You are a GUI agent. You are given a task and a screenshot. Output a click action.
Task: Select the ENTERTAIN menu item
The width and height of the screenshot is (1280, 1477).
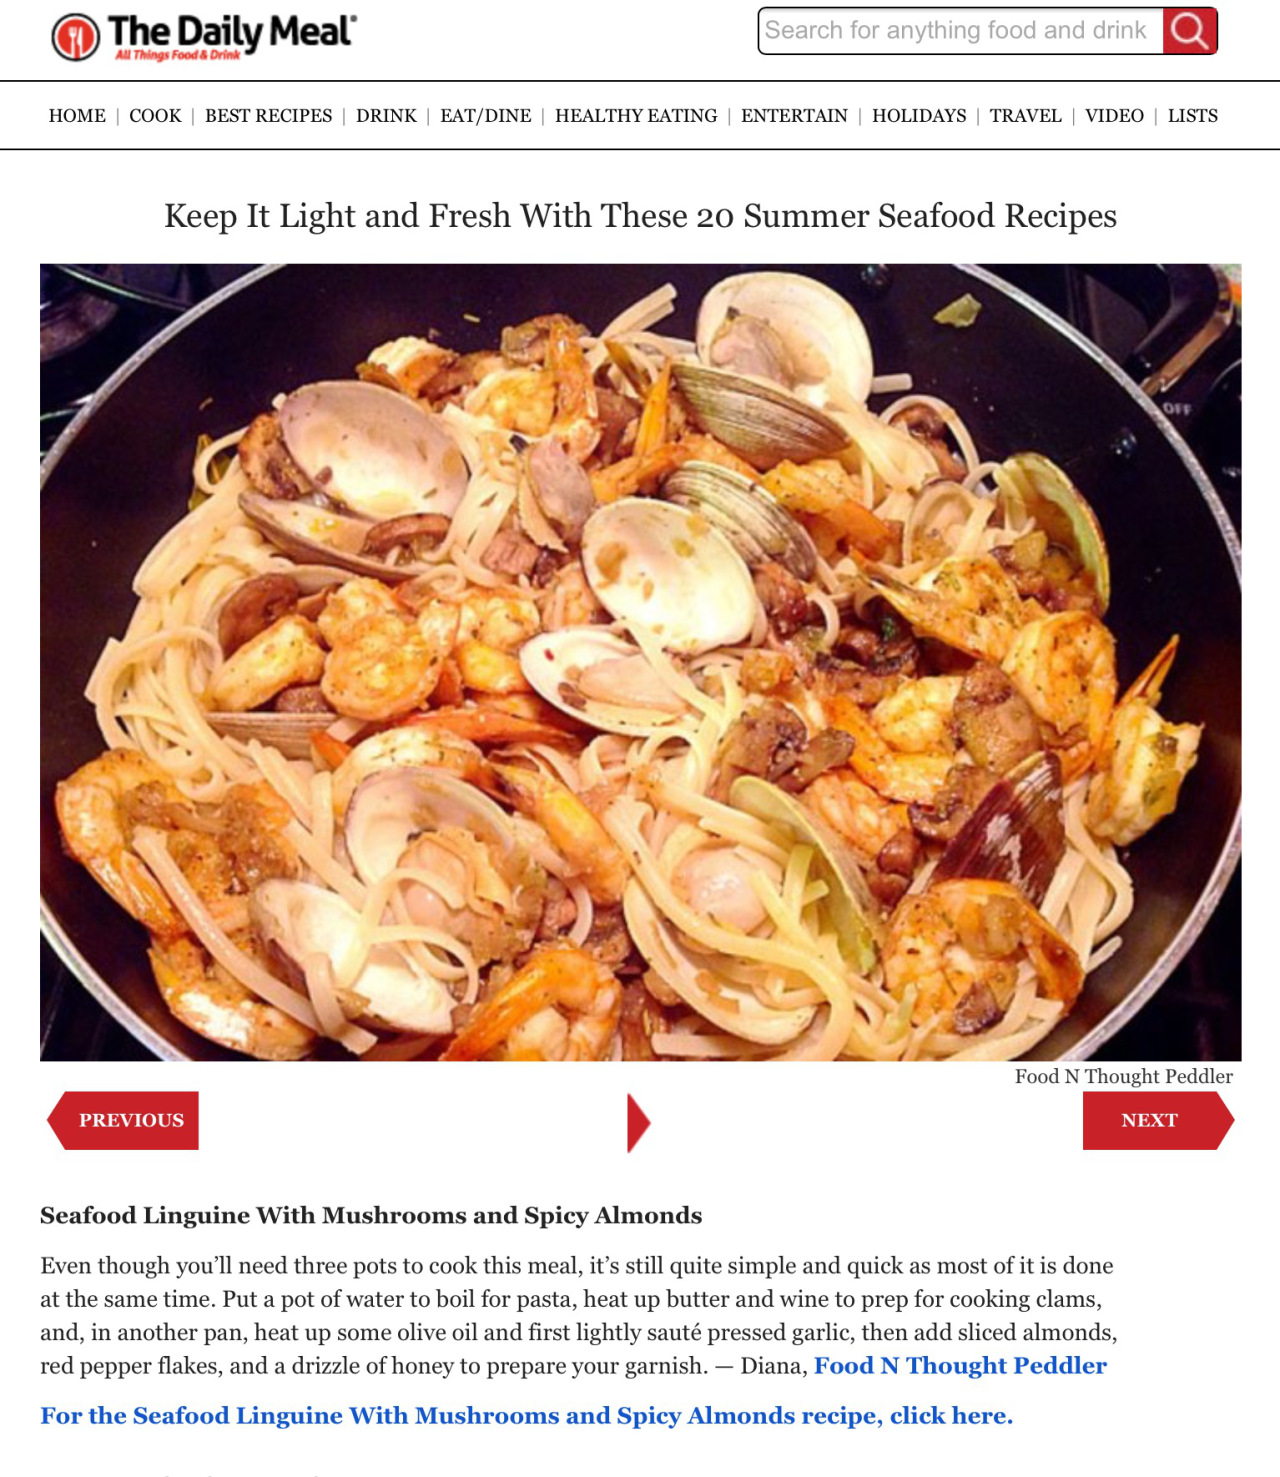(x=794, y=116)
